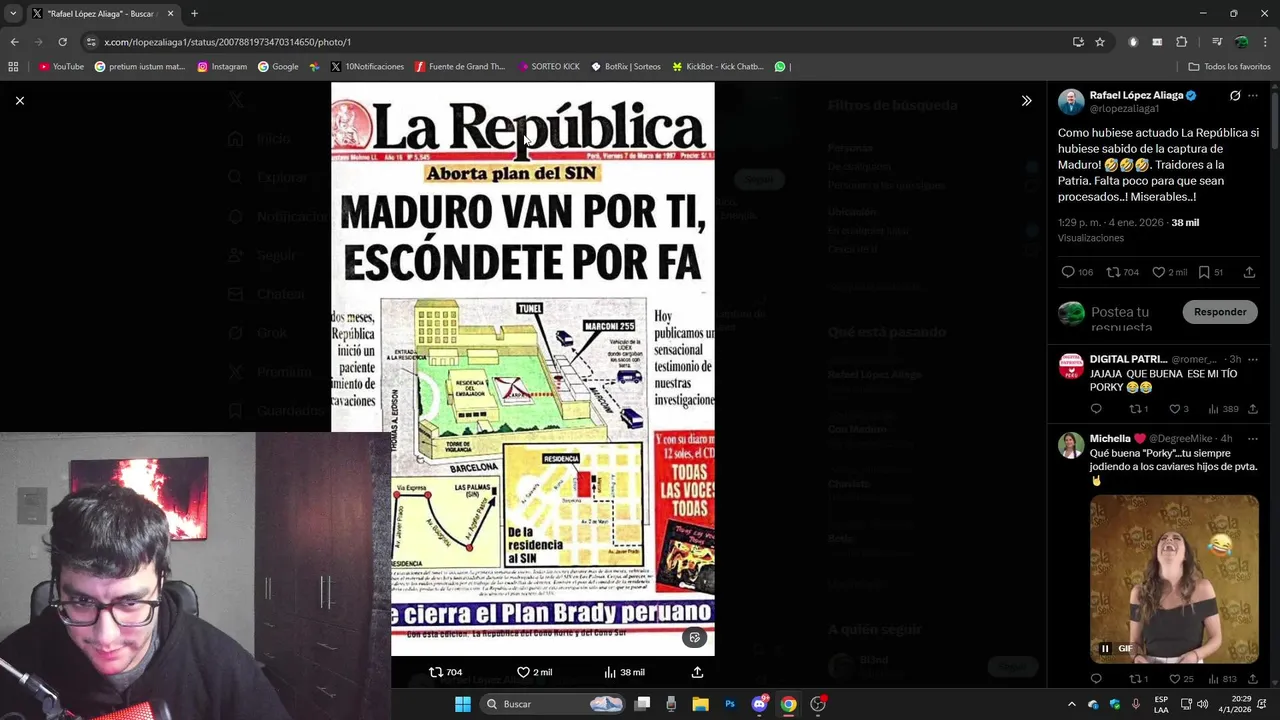Open Rafael López Aliaga name link

point(1136,95)
